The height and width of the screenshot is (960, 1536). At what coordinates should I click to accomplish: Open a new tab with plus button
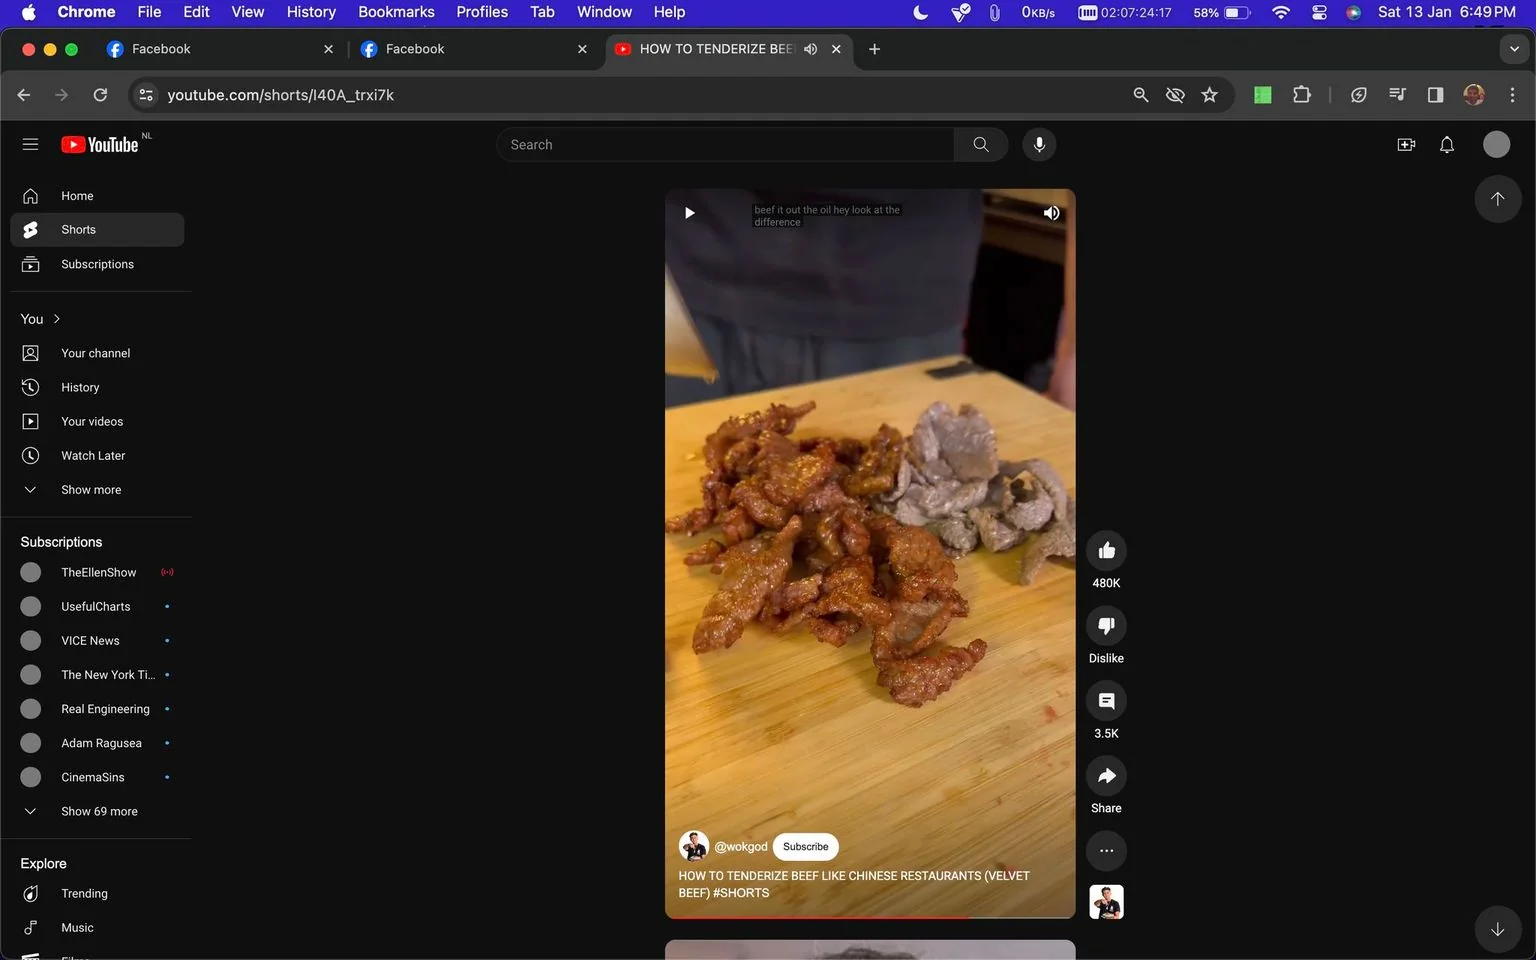coord(874,49)
